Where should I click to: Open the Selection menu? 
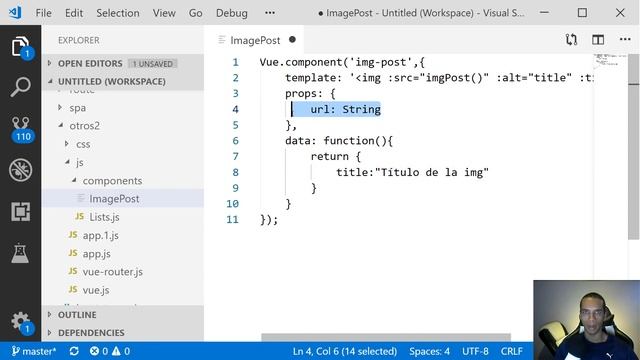point(118,13)
